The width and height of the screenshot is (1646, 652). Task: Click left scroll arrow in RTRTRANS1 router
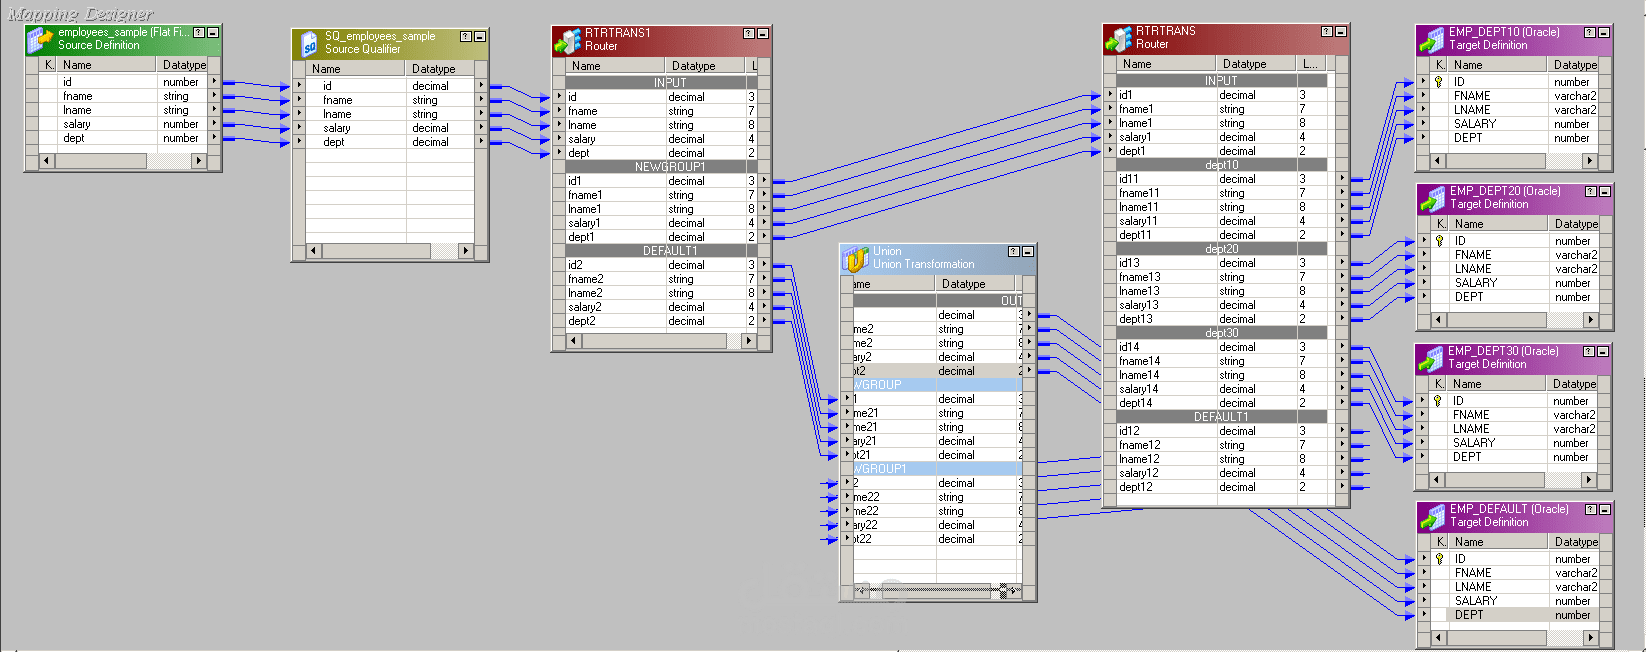(574, 341)
